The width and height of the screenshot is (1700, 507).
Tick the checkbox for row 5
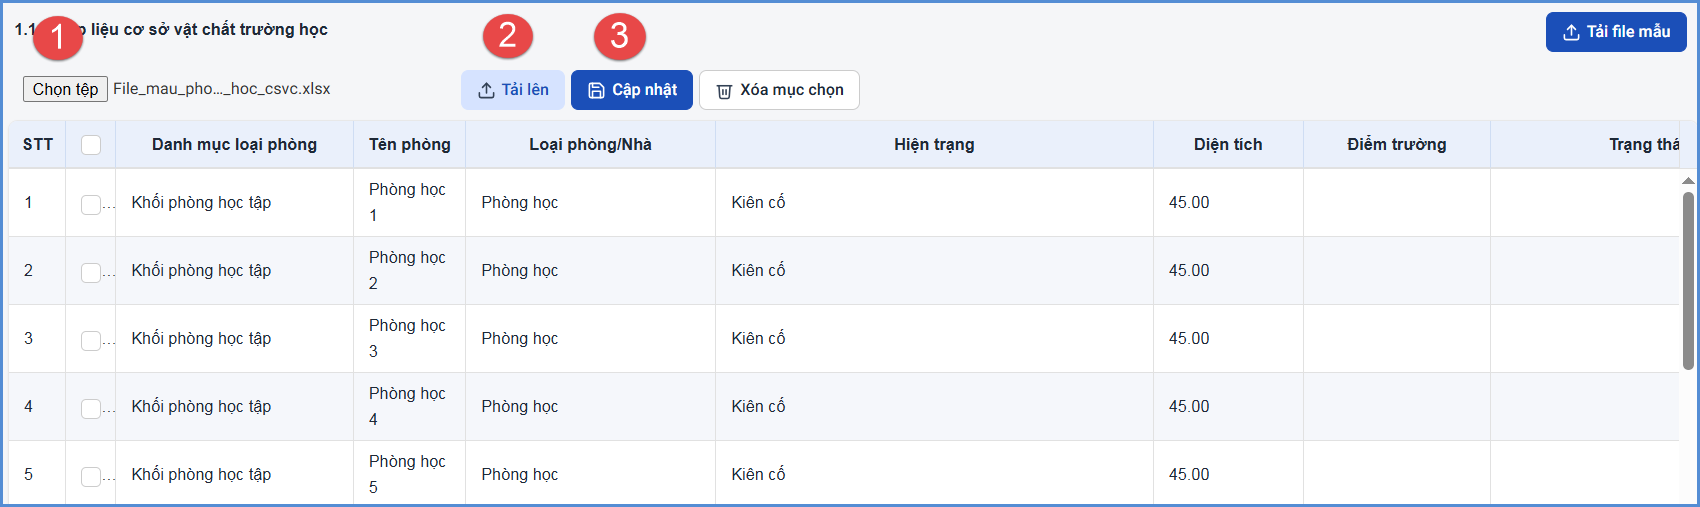coord(91,476)
